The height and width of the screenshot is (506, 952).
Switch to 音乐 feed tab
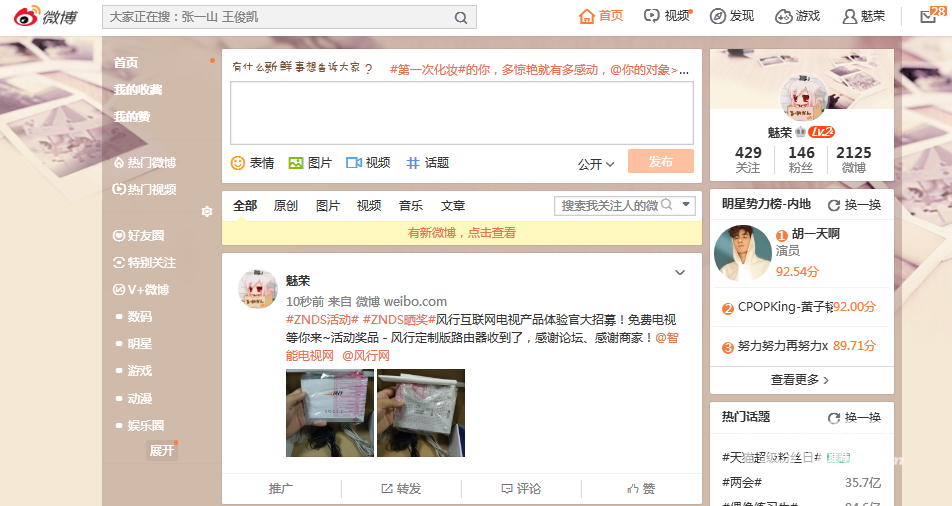point(410,205)
